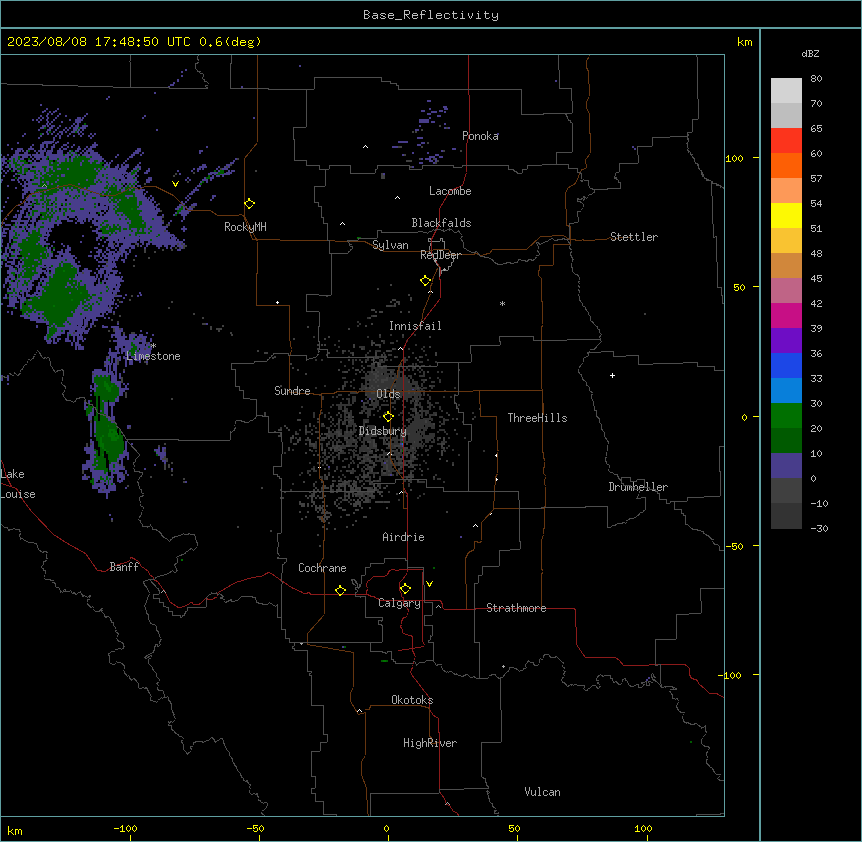Click the 80 value on the dBZ scale

click(816, 79)
